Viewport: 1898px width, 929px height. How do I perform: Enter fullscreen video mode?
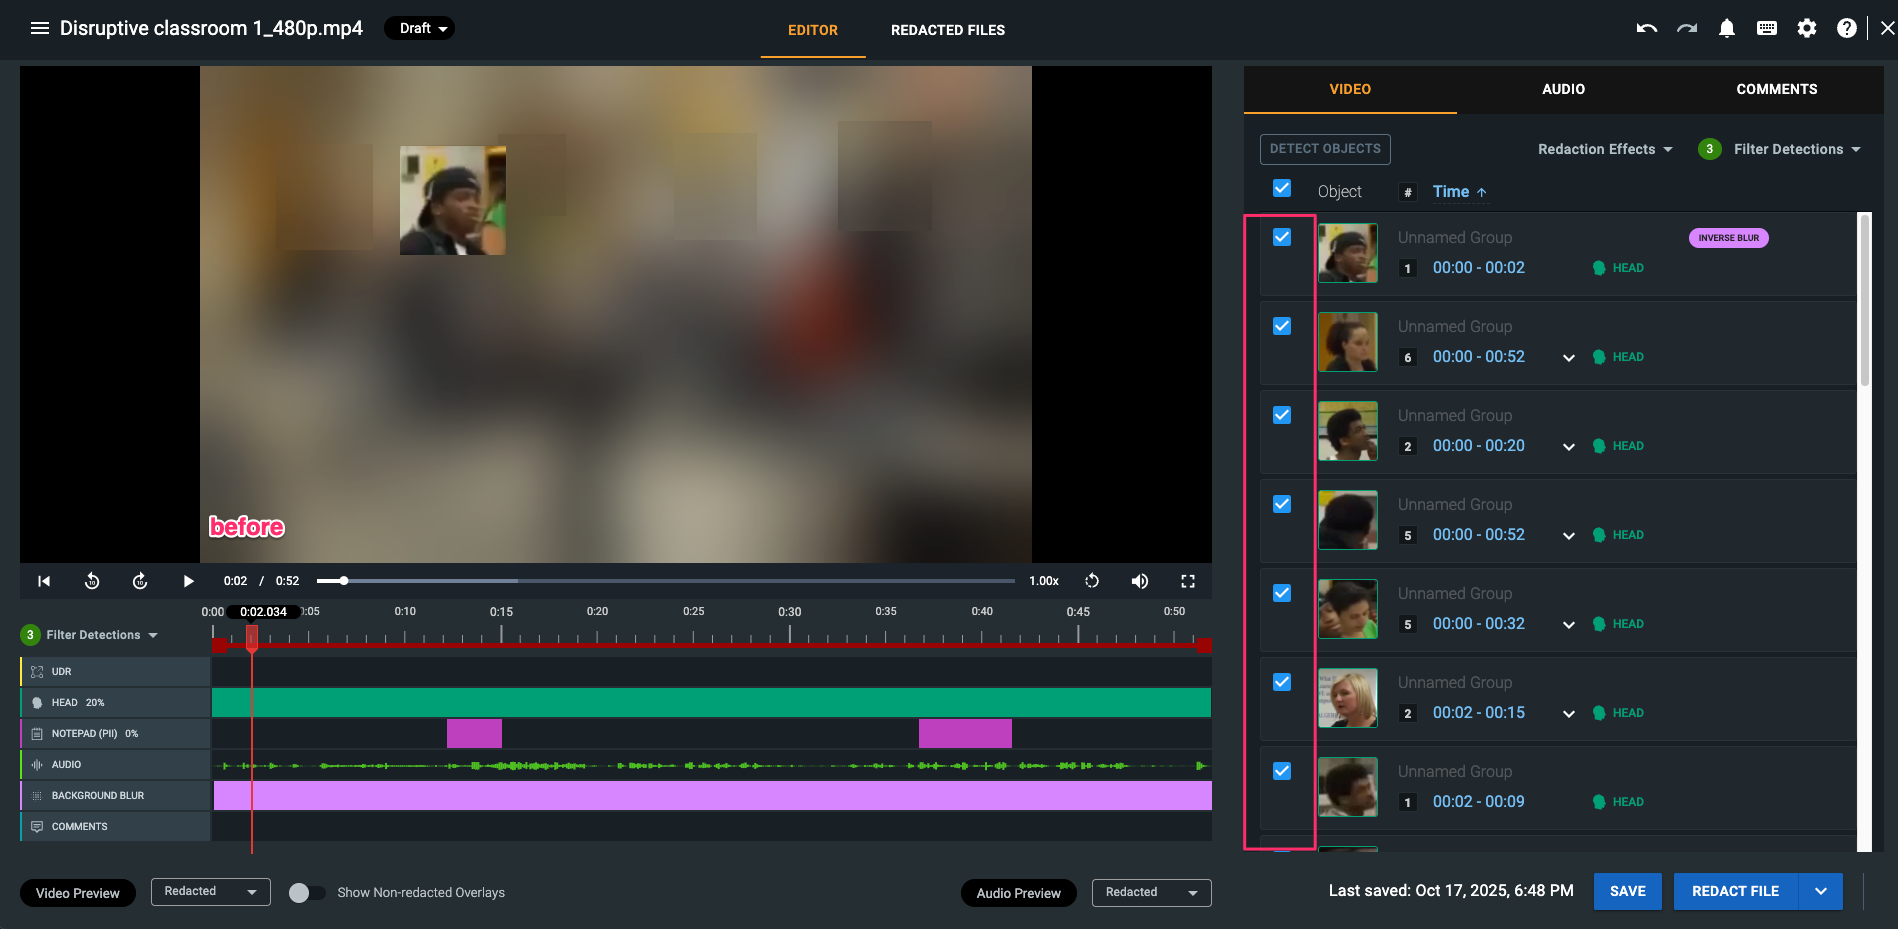click(x=1187, y=581)
